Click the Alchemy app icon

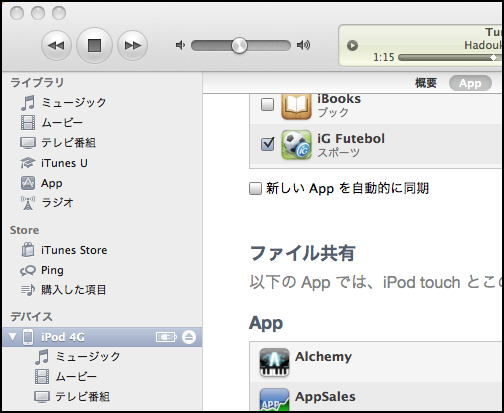click(274, 362)
